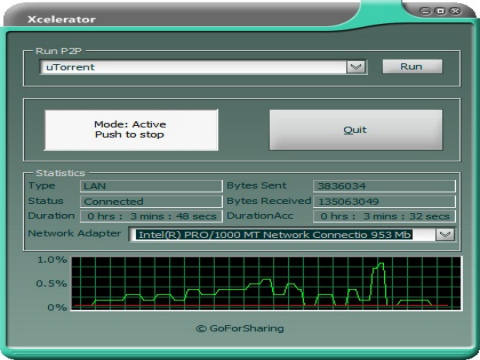
Task: Click the Type field showing LAN
Action: (151, 186)
